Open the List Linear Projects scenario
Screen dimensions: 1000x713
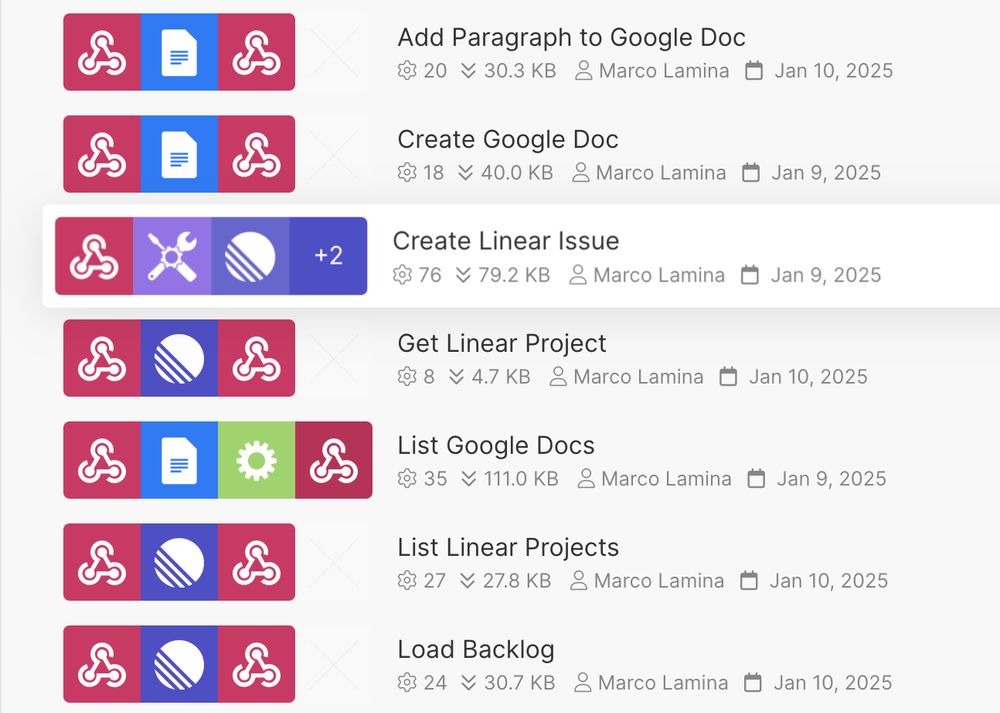pyautogui.click(x=507, y=548)
